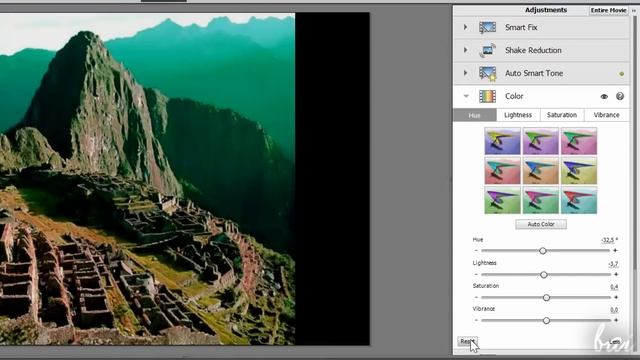Screen dimensions: 640x360
Task: Select bottom-left green hue preset thumbnail
Action: [502, 200]
